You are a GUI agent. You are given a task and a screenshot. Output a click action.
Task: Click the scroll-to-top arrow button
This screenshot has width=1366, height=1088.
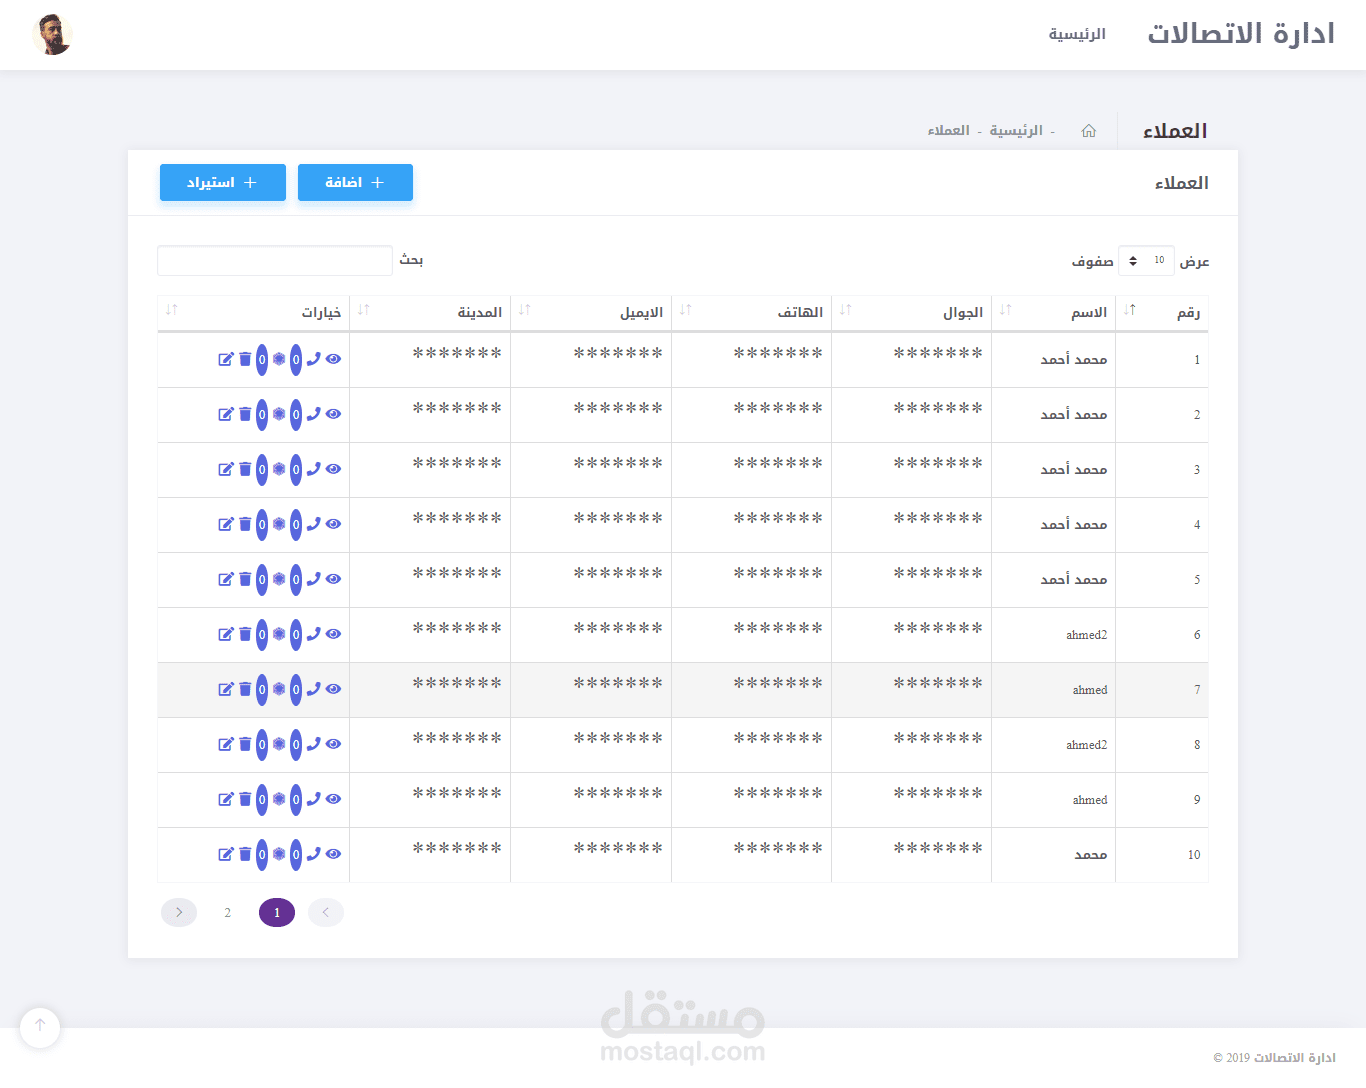tap(40, 1027)
